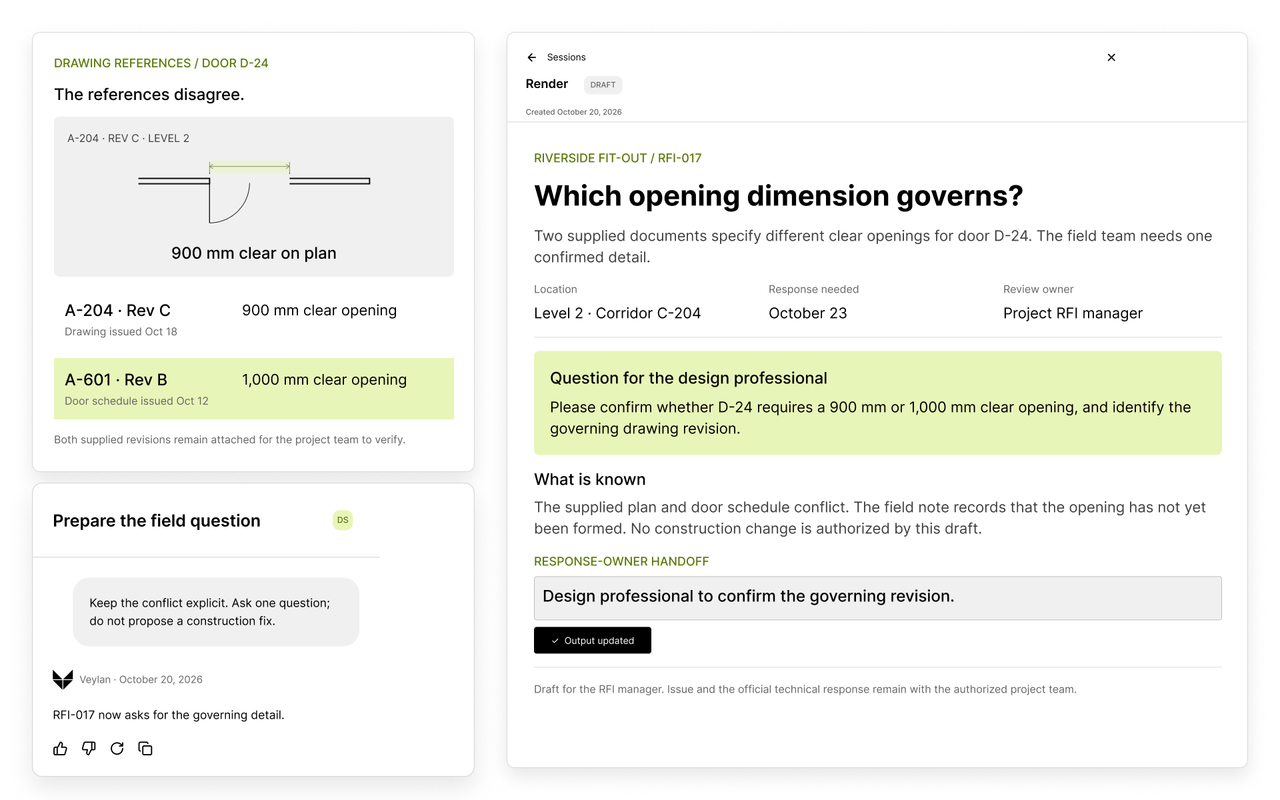This screenshot has height=800, width=1280.
Task: Click the Question for the design professional box
Action: pos(878,403)
